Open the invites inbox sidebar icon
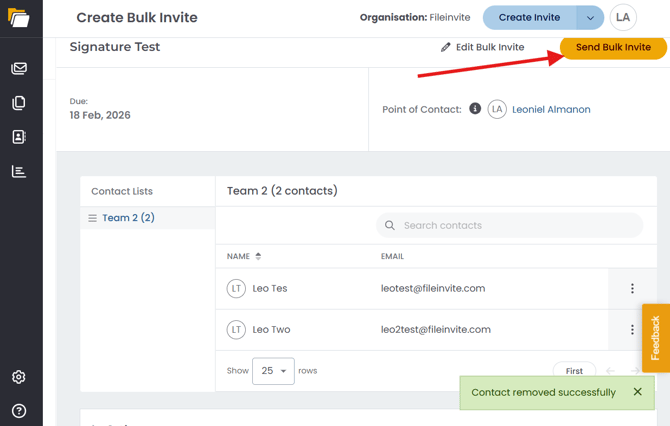This screenshot has width=670, height=426. 19,68
